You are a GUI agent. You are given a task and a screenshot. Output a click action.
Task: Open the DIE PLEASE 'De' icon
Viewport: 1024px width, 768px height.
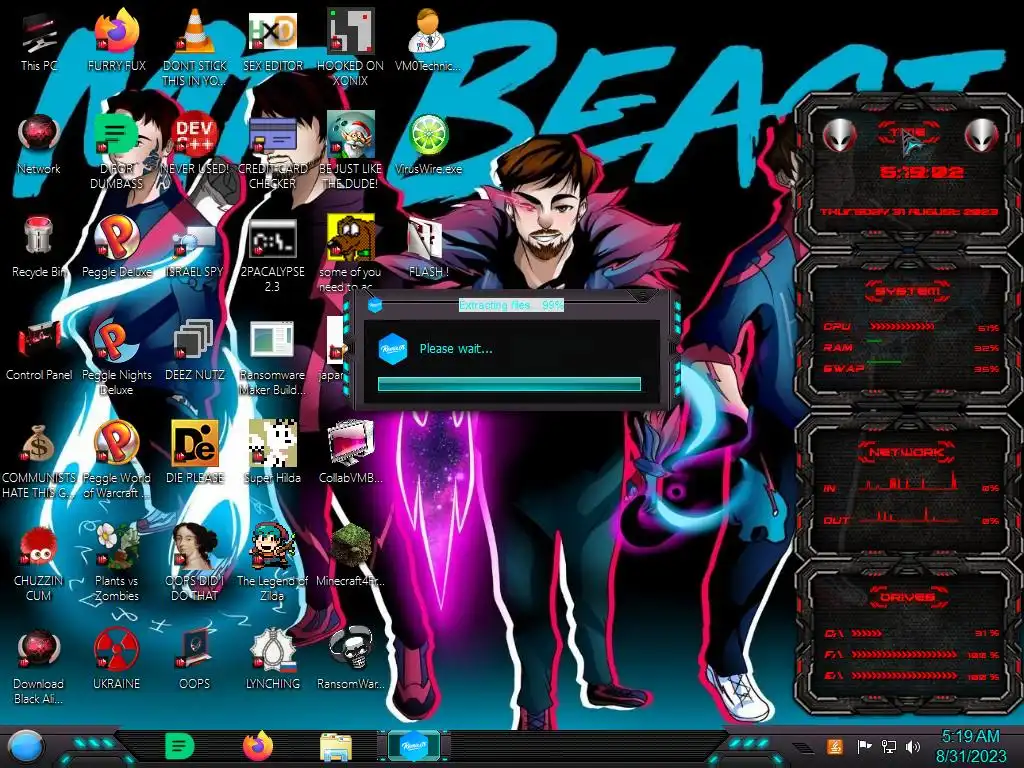pos(194,445)
